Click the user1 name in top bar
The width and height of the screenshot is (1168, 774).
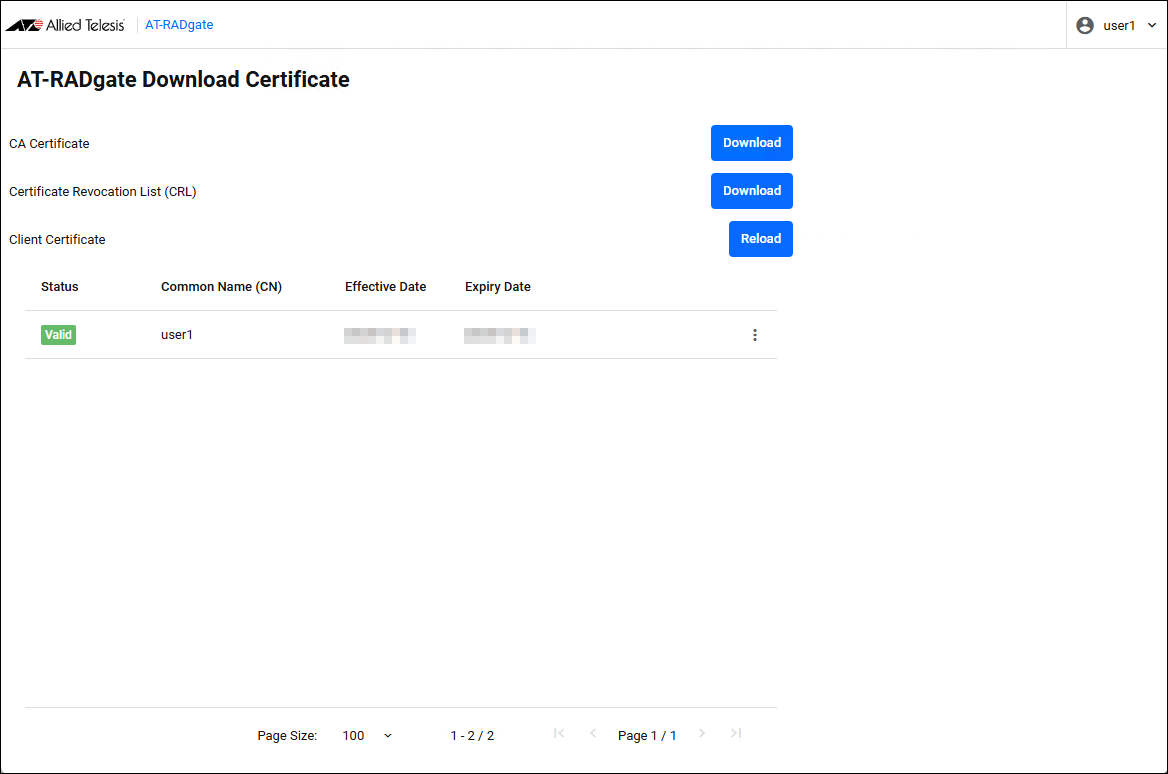1119,25
